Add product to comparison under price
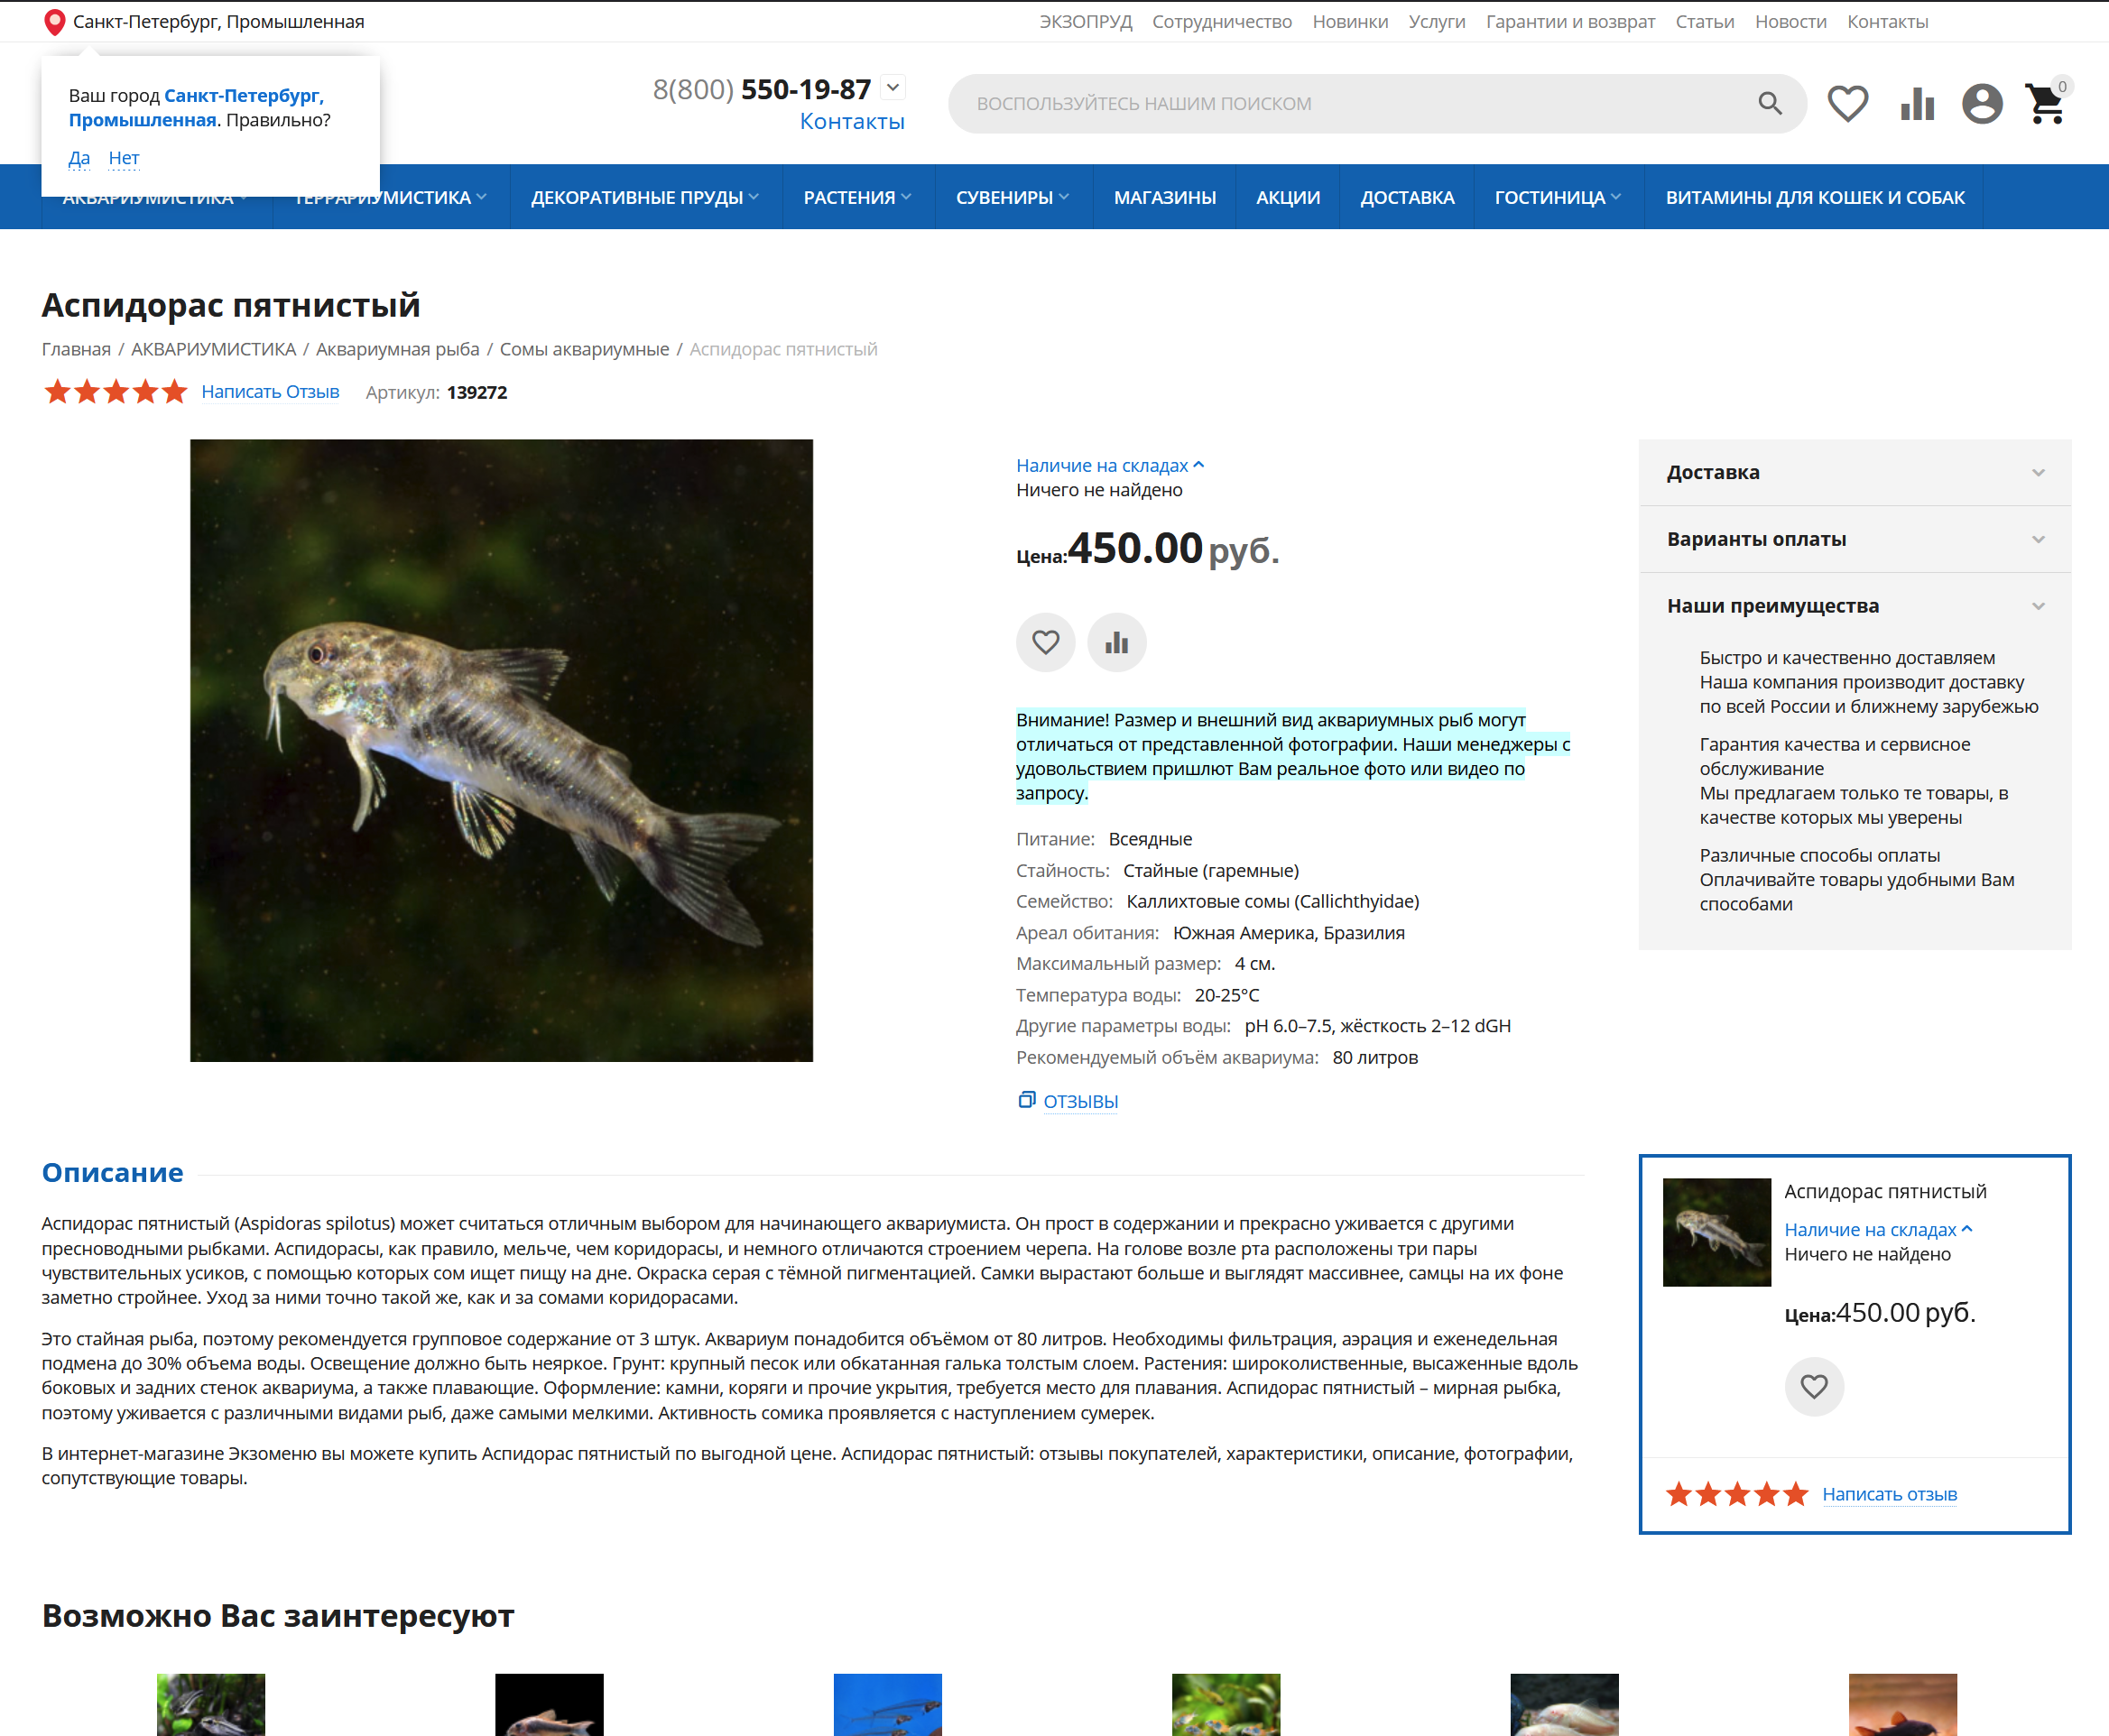The width and height of the screenshot is (2109, 1736). point(1116,642)
